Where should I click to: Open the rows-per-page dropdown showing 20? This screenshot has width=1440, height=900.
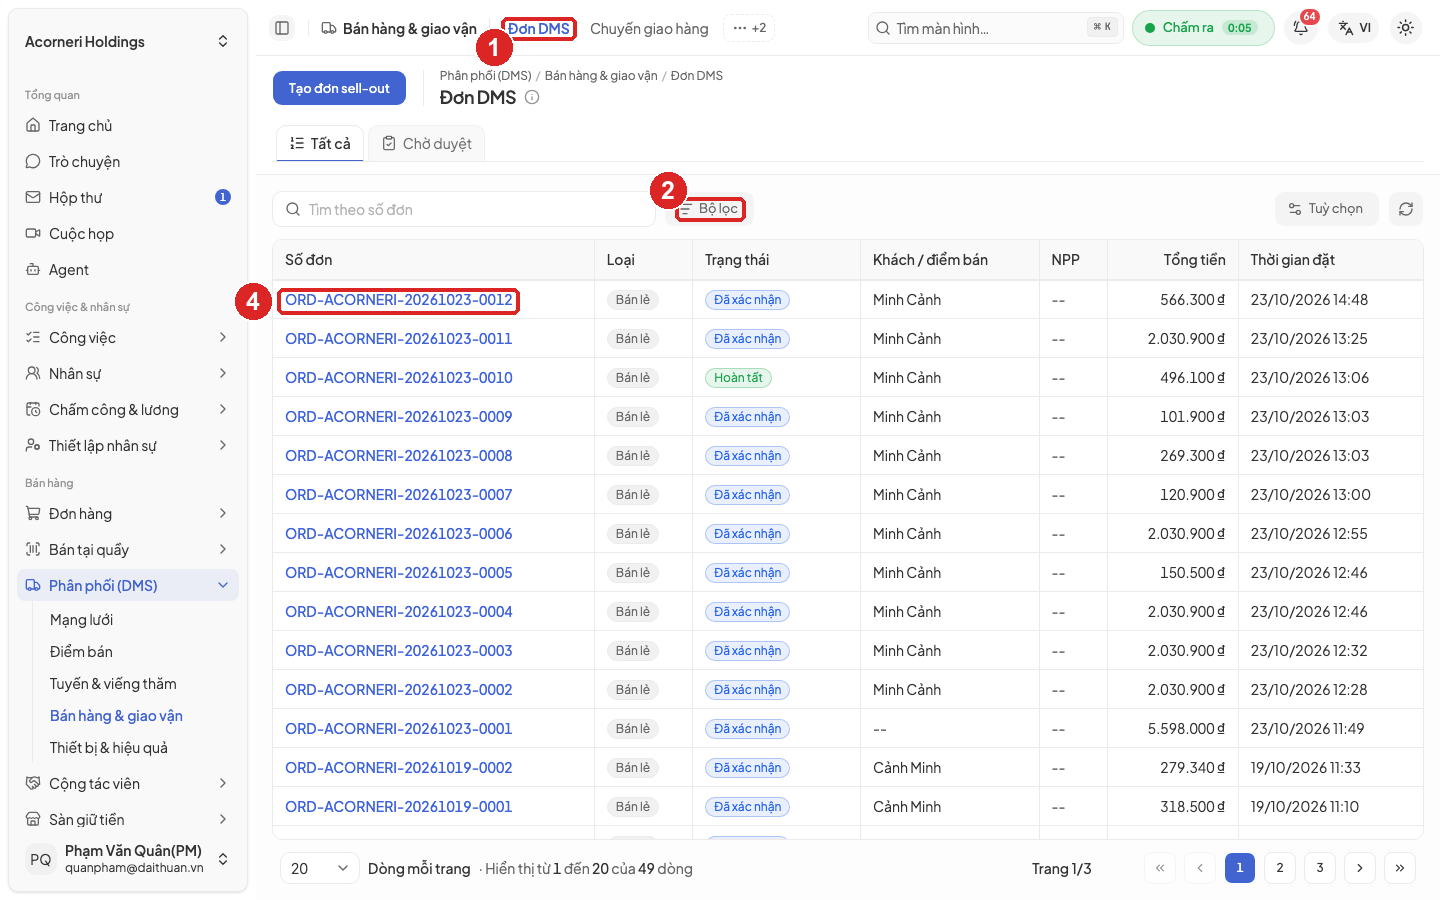pyautogui.click(x=320, y=868)
